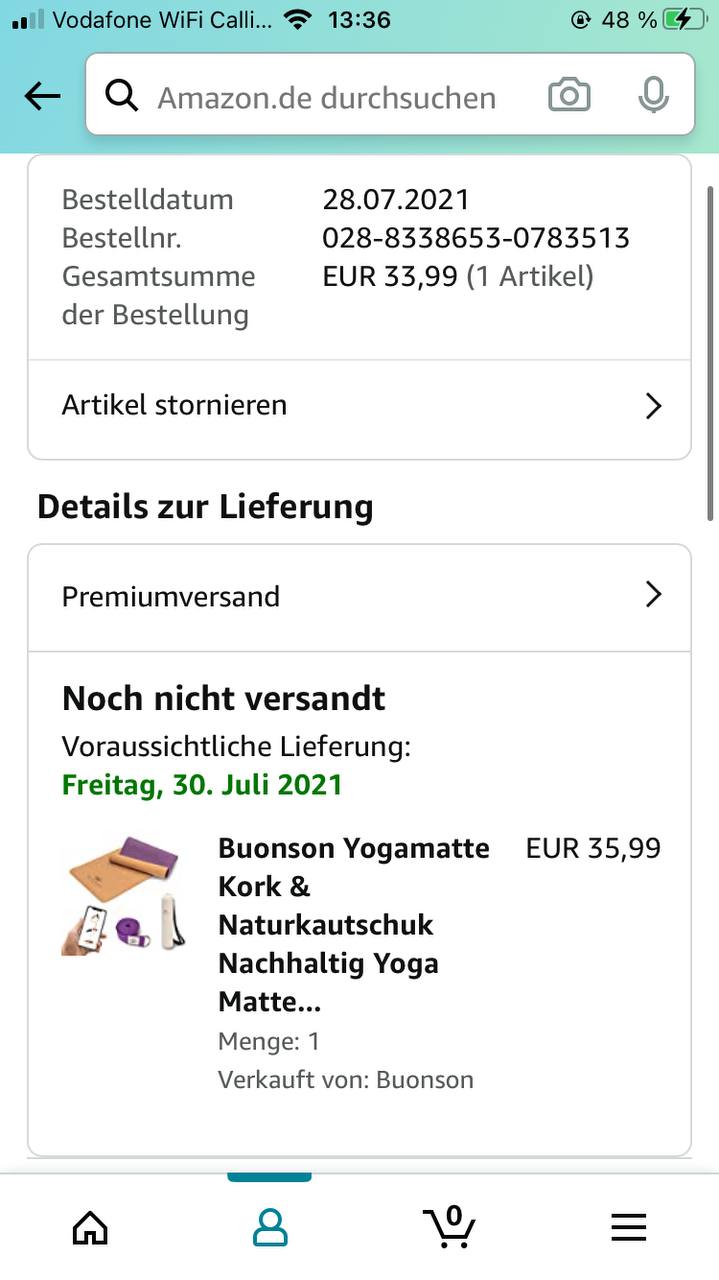
Task: Tap the battery indicator in status bar
Action: point(689,19)
